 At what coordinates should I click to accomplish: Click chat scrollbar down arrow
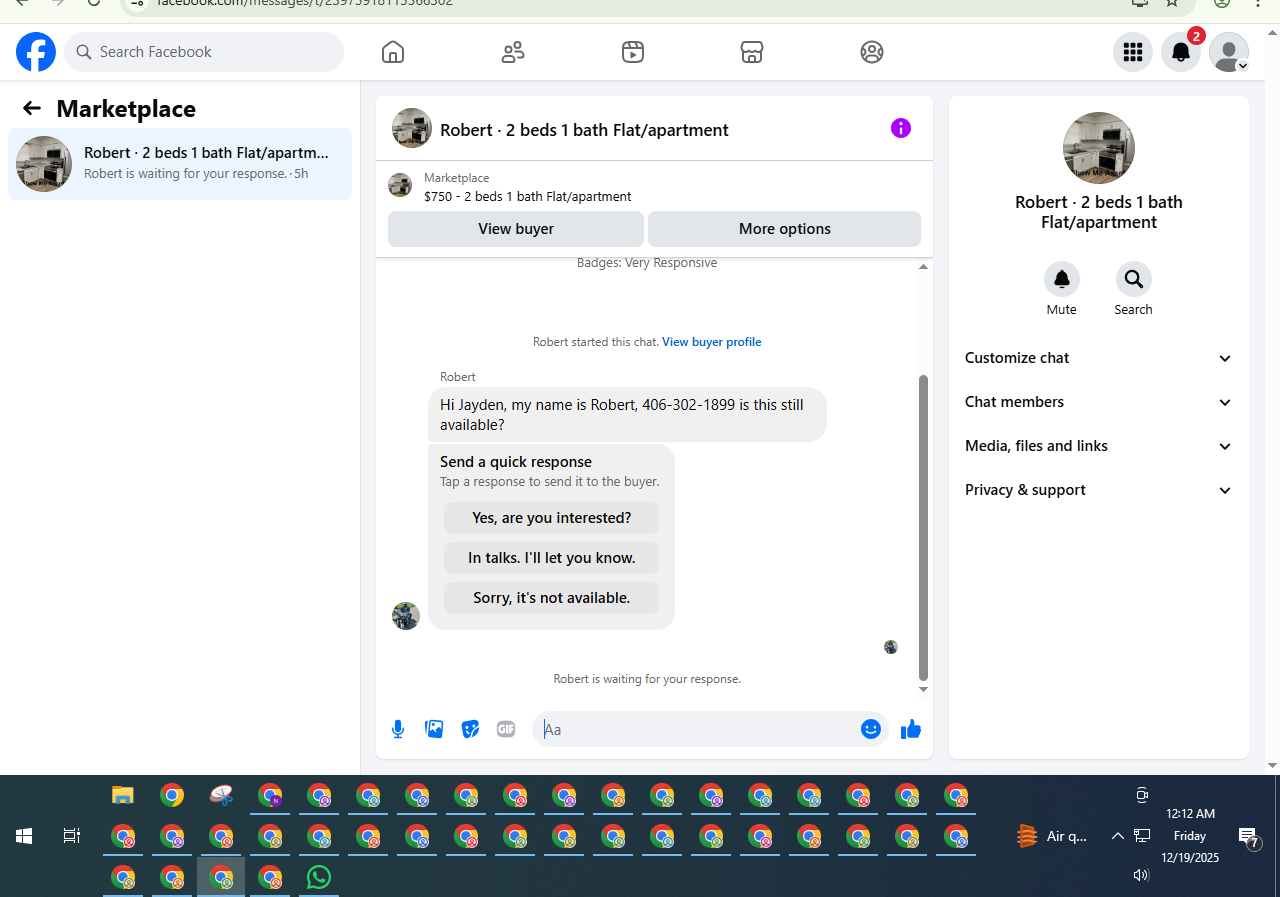tap(923, 690)
